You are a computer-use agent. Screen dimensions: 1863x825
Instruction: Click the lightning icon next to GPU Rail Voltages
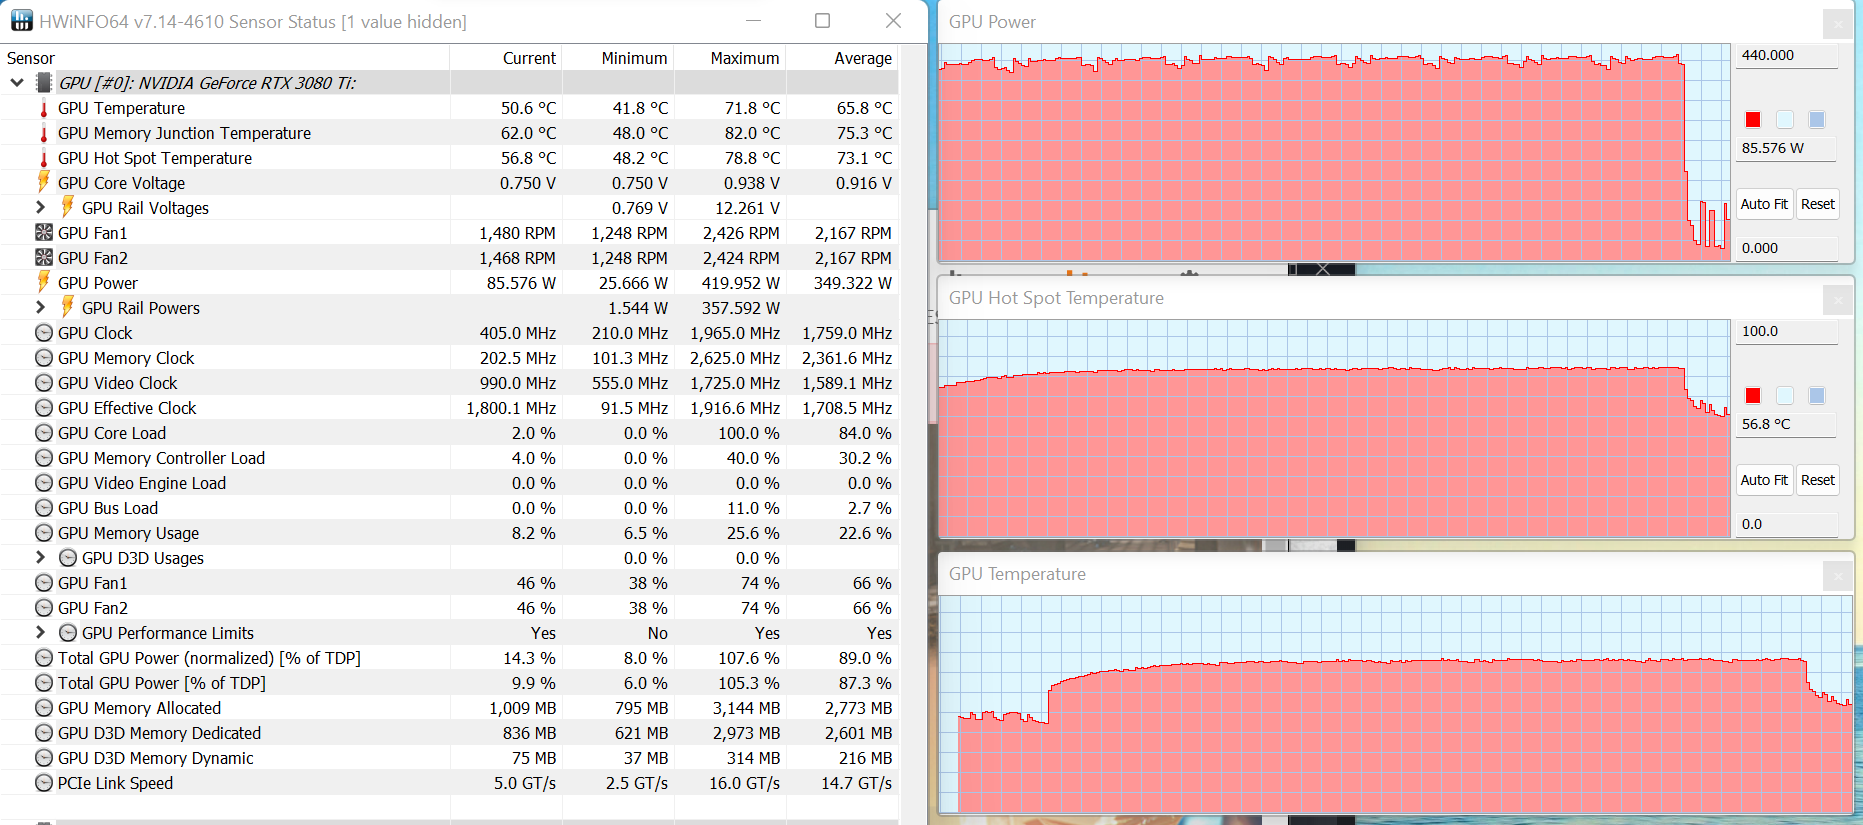pos(68,207)
